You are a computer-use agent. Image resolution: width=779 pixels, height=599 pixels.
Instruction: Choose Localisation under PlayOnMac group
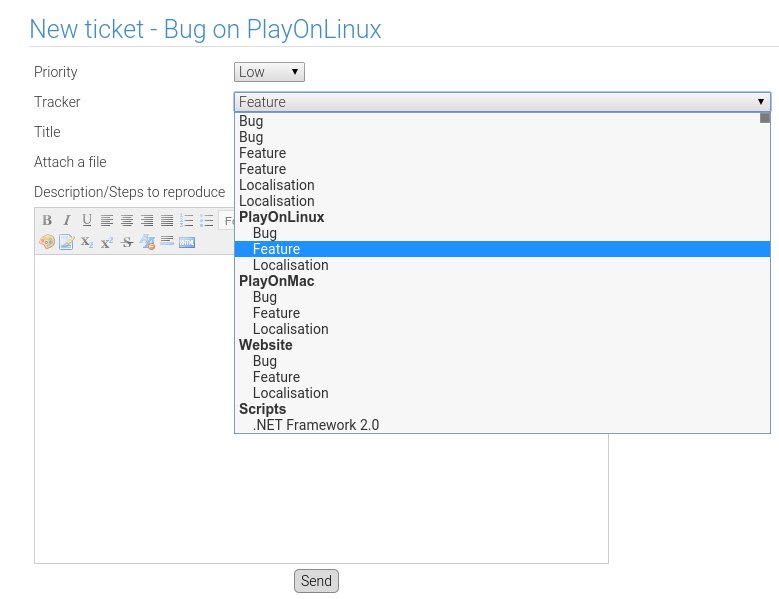[502, 329]
